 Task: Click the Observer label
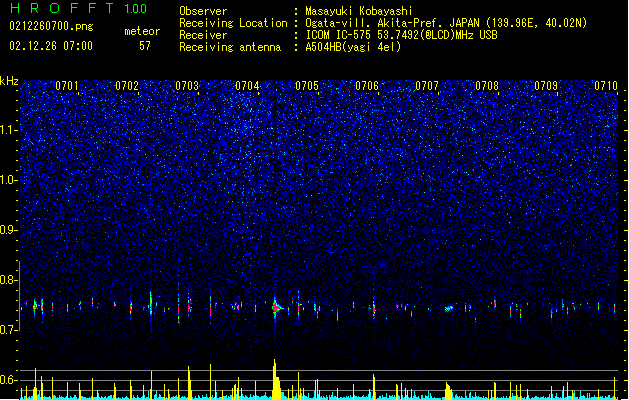pyautogui.click(x=203, y=11)
